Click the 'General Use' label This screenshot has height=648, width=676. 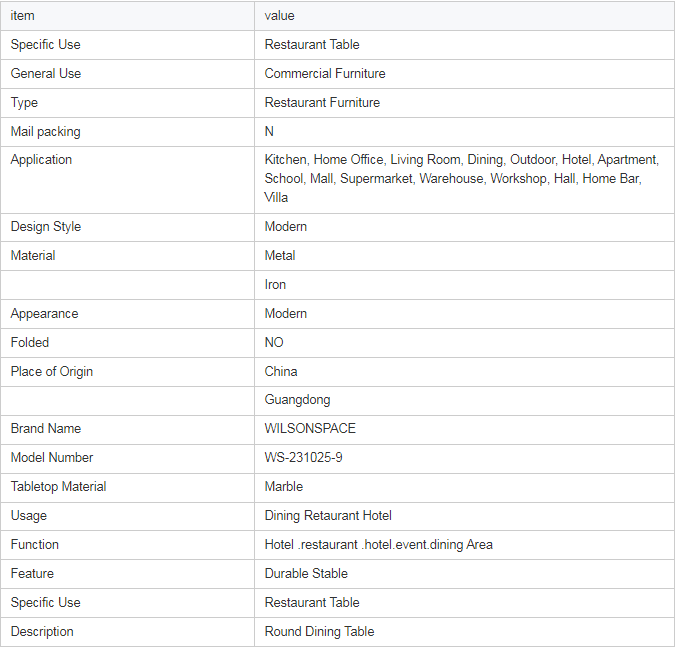(46, 74)
